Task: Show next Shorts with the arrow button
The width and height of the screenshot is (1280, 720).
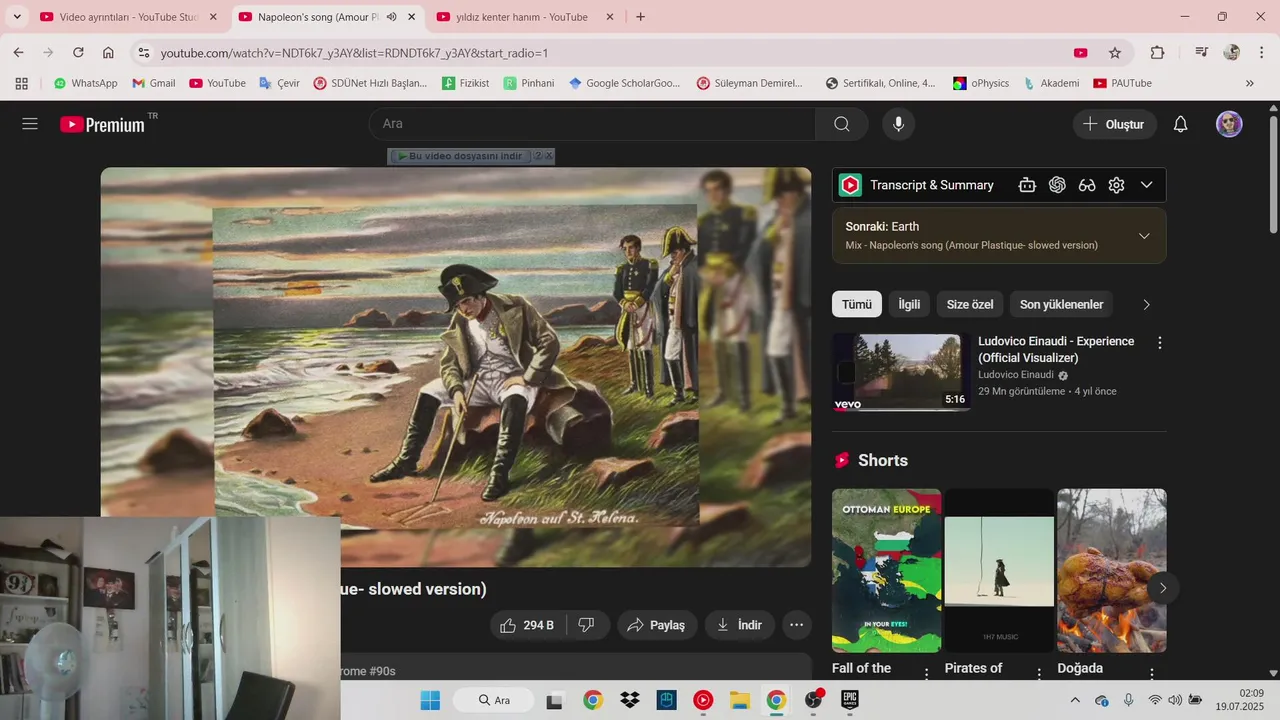Action: tap(1162, 588)
